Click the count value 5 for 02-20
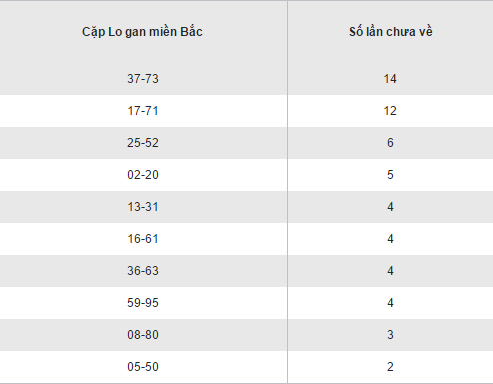Viewport: 493px width, 384px height. (390, 175)
